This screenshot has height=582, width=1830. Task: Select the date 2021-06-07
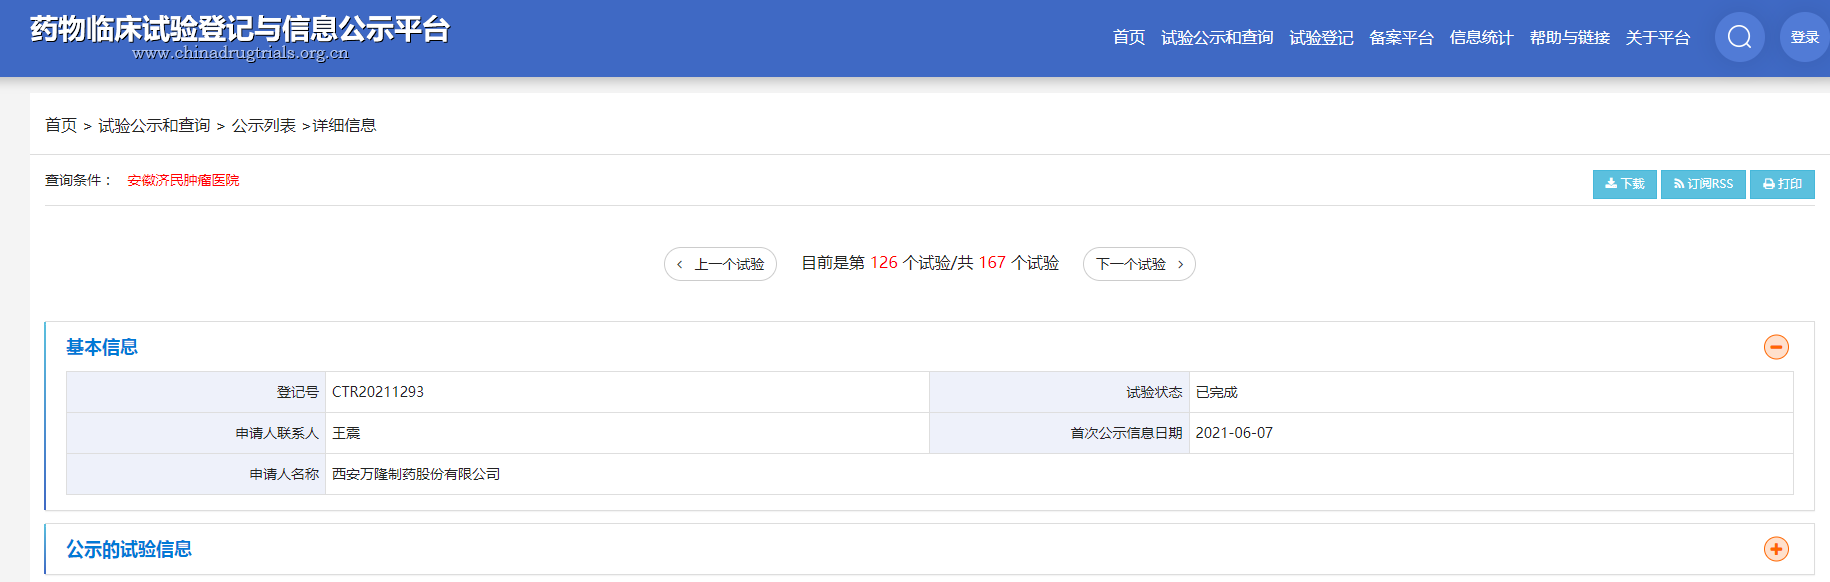1234,433
